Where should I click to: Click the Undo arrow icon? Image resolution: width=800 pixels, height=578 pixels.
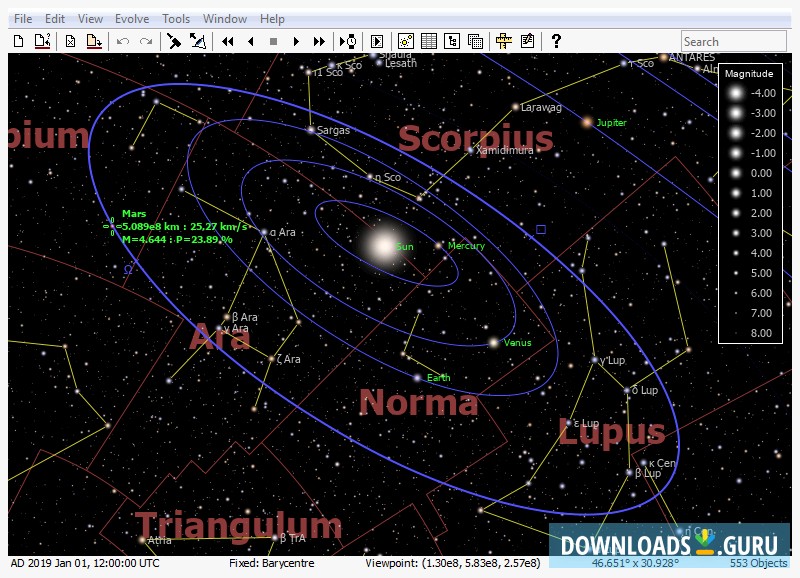(122, 41)
